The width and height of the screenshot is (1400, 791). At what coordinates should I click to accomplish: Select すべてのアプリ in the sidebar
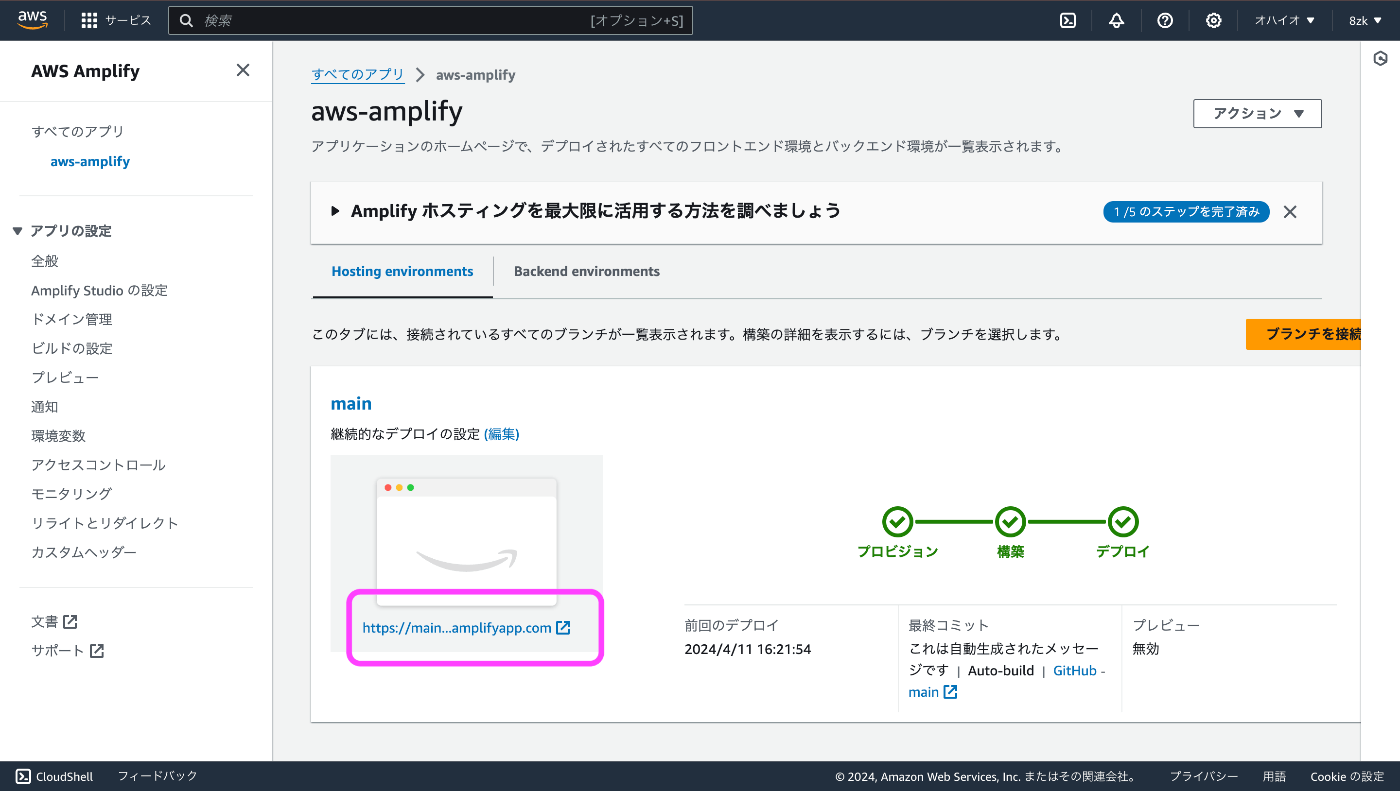(78, 131)
